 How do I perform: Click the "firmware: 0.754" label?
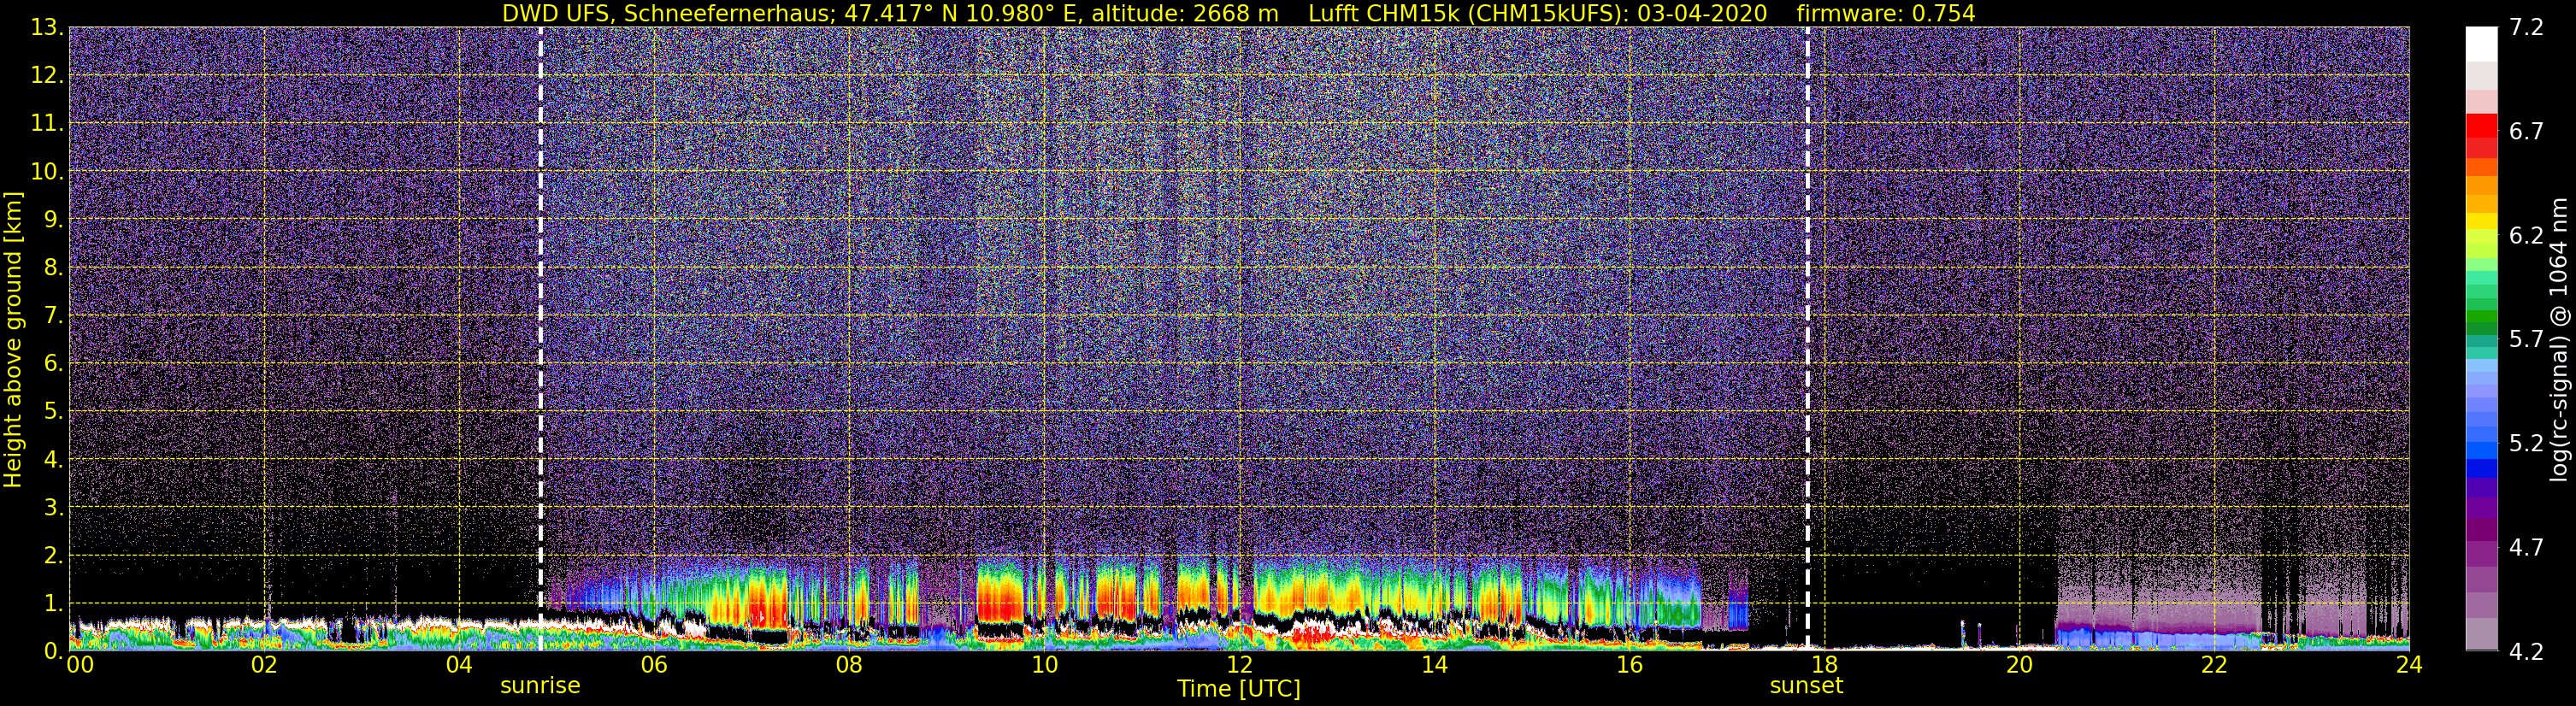[x=1886, y=13]
